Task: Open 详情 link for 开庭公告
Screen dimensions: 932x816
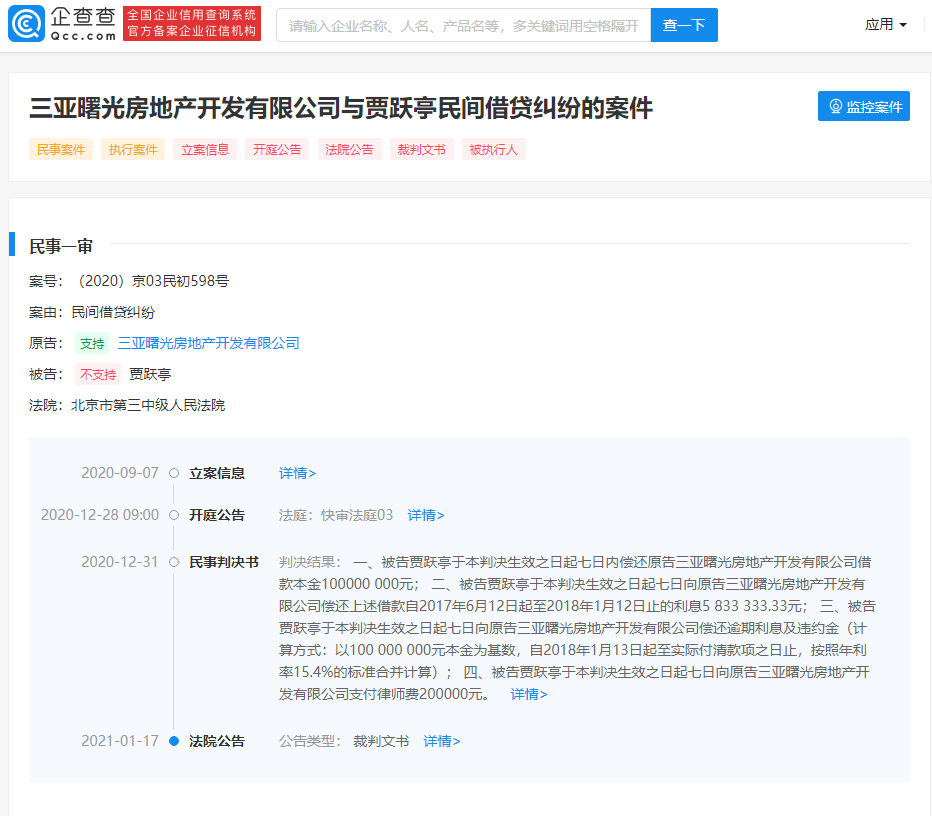Action: click(x=426, y=515)
